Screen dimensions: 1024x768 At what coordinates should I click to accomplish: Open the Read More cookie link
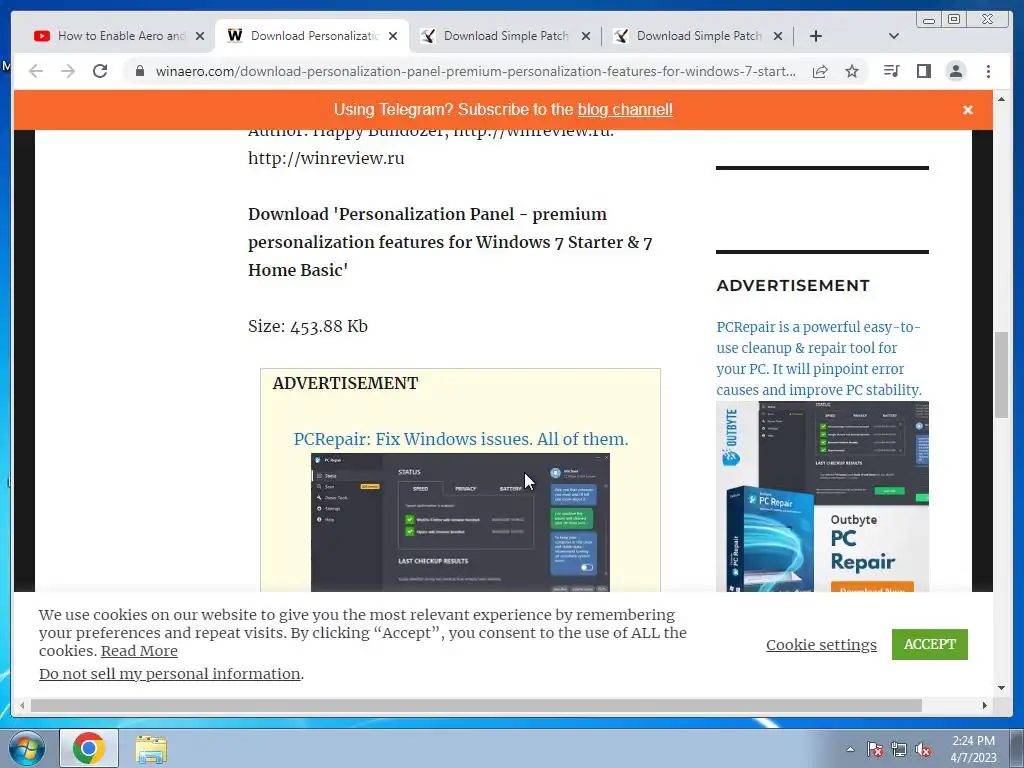click(x=139, y=651)
